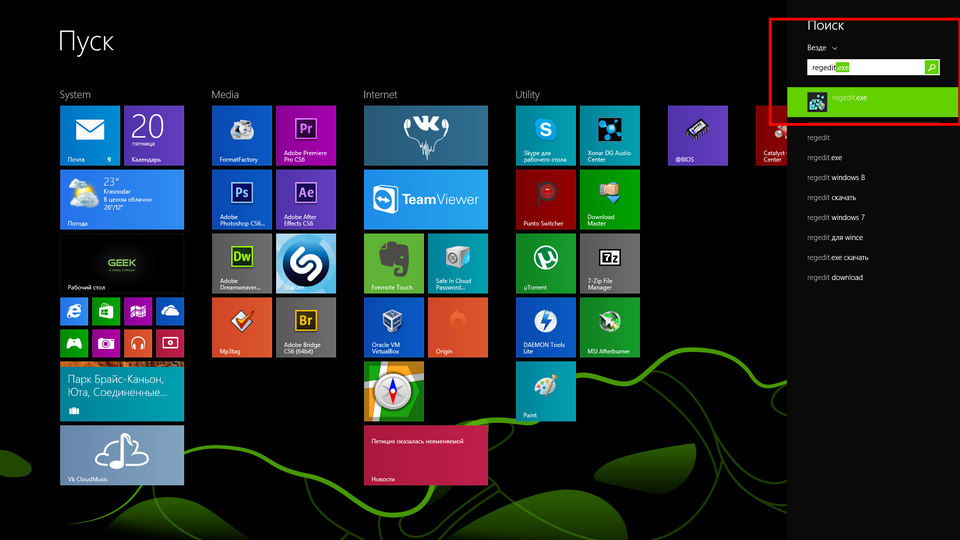Open the Catalyst Control Center tile
The height and width of the screenshot is (540, 960).
[771, 135]
